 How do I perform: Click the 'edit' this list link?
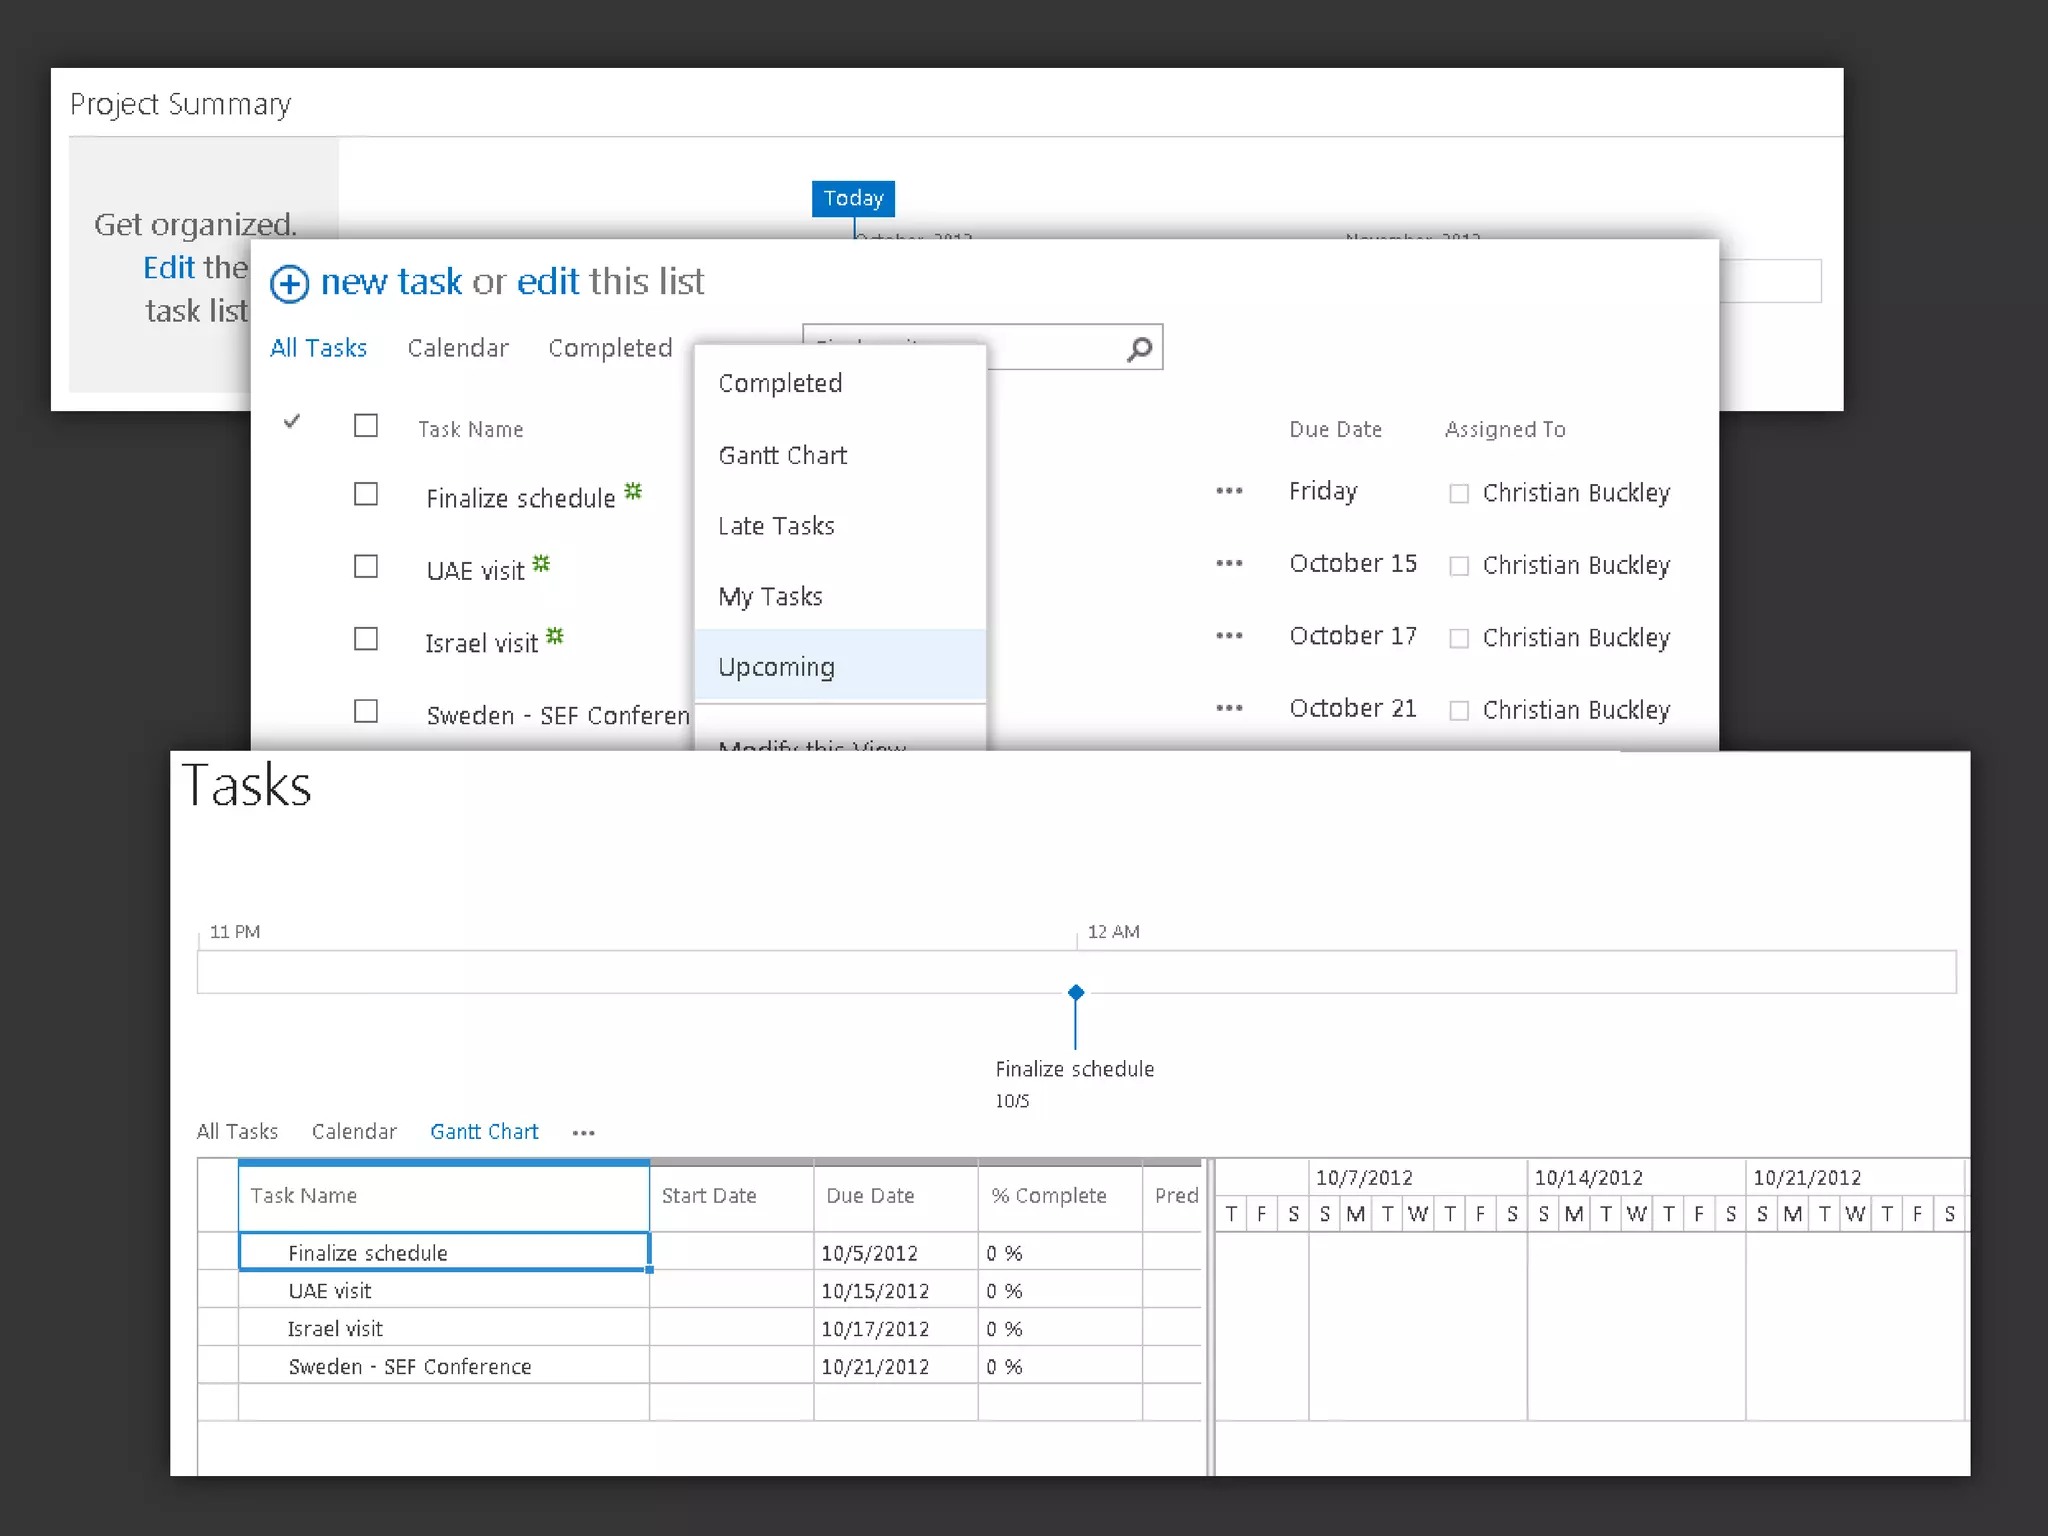point(548,282)
